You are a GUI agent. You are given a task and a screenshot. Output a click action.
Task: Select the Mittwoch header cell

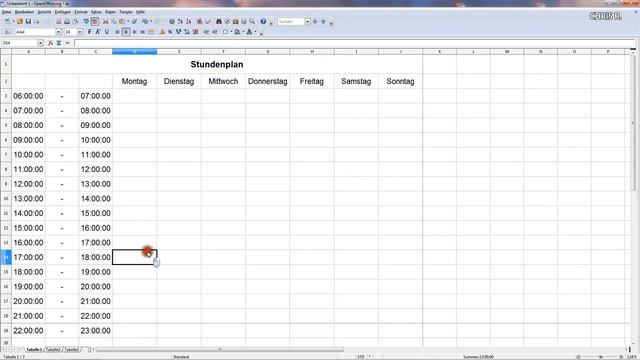pyautogui.click(x=223, y=81)
